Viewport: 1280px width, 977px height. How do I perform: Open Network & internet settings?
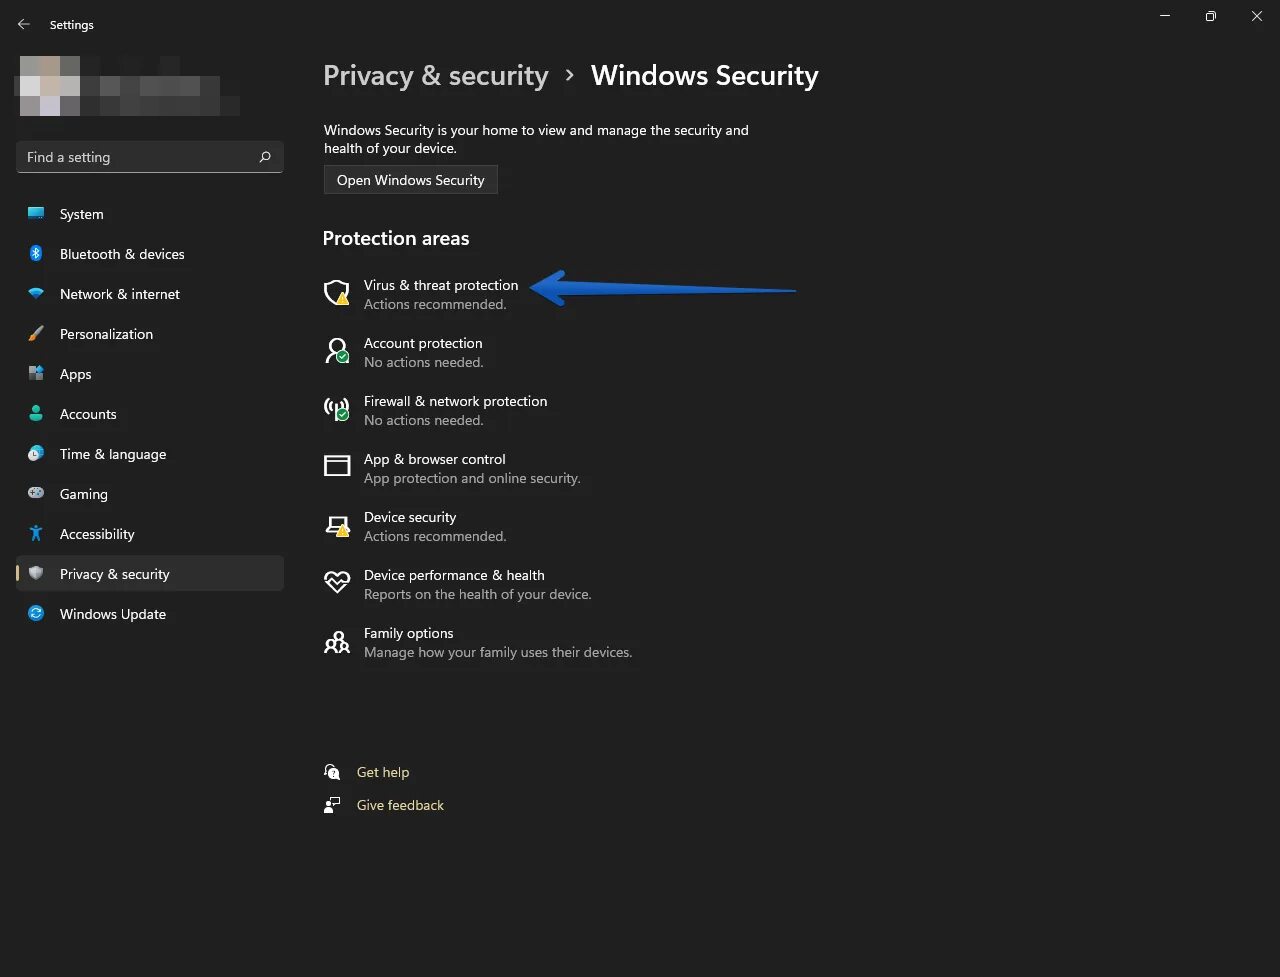coord(150,294)
